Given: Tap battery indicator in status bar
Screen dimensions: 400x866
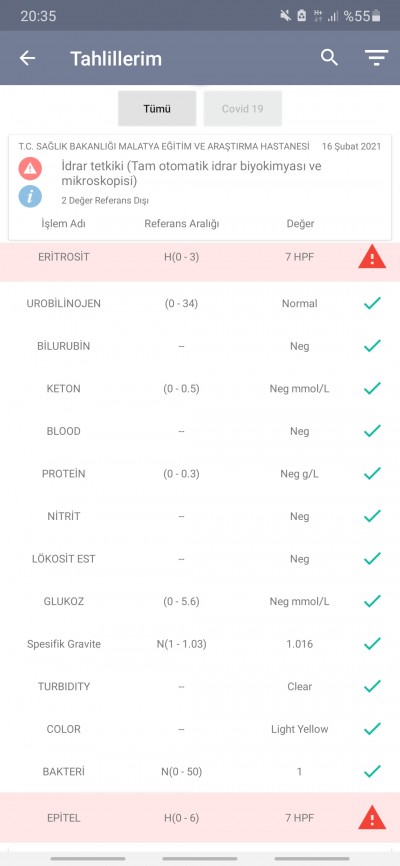Looking at the screenshot, I should [376, 16].
